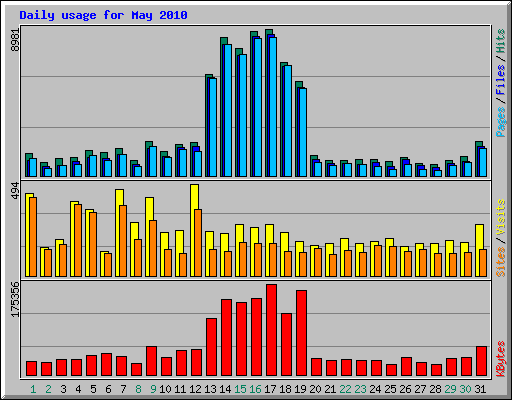Click day 26 on the x-axis
This screenshot has height=400, width=512.
(x=405, y=389)
